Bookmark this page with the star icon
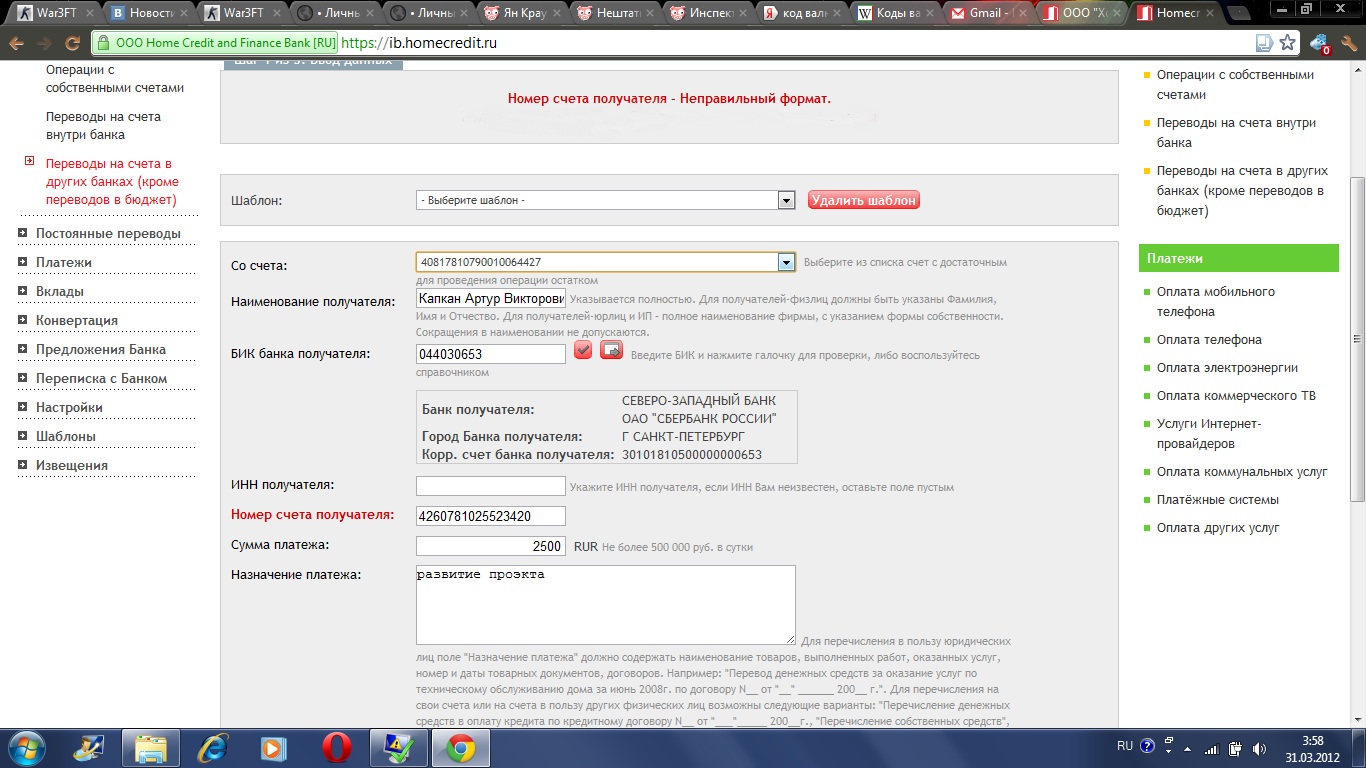 click(x=1288, y=43)
